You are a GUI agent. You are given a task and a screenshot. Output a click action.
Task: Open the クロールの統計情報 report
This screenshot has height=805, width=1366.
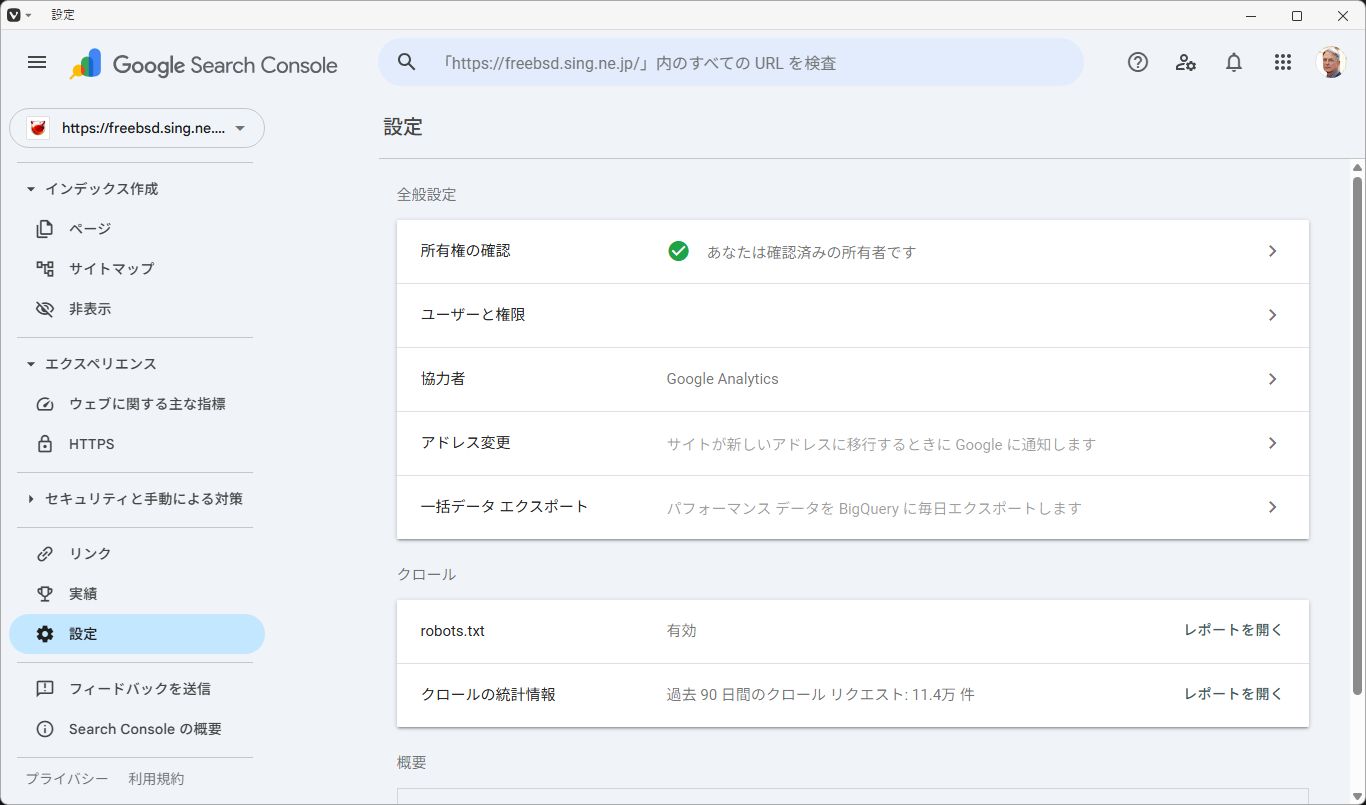pos(1233,694)
